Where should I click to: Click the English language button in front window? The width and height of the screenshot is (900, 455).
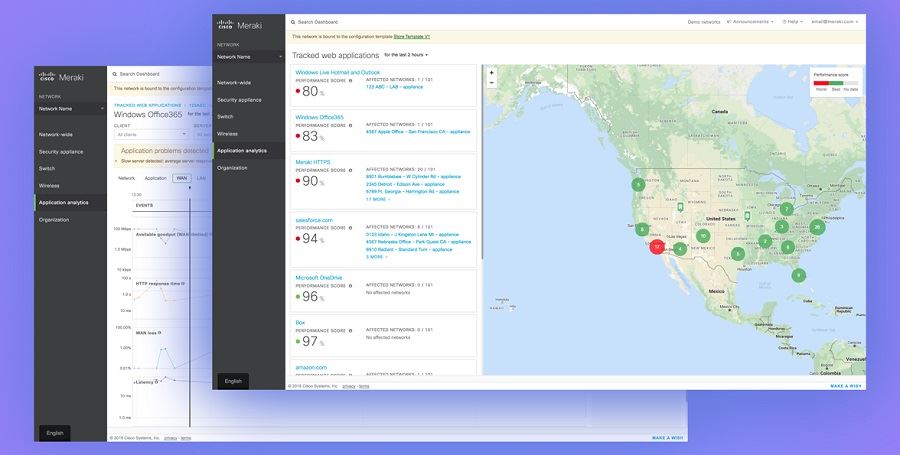(233, 381)
